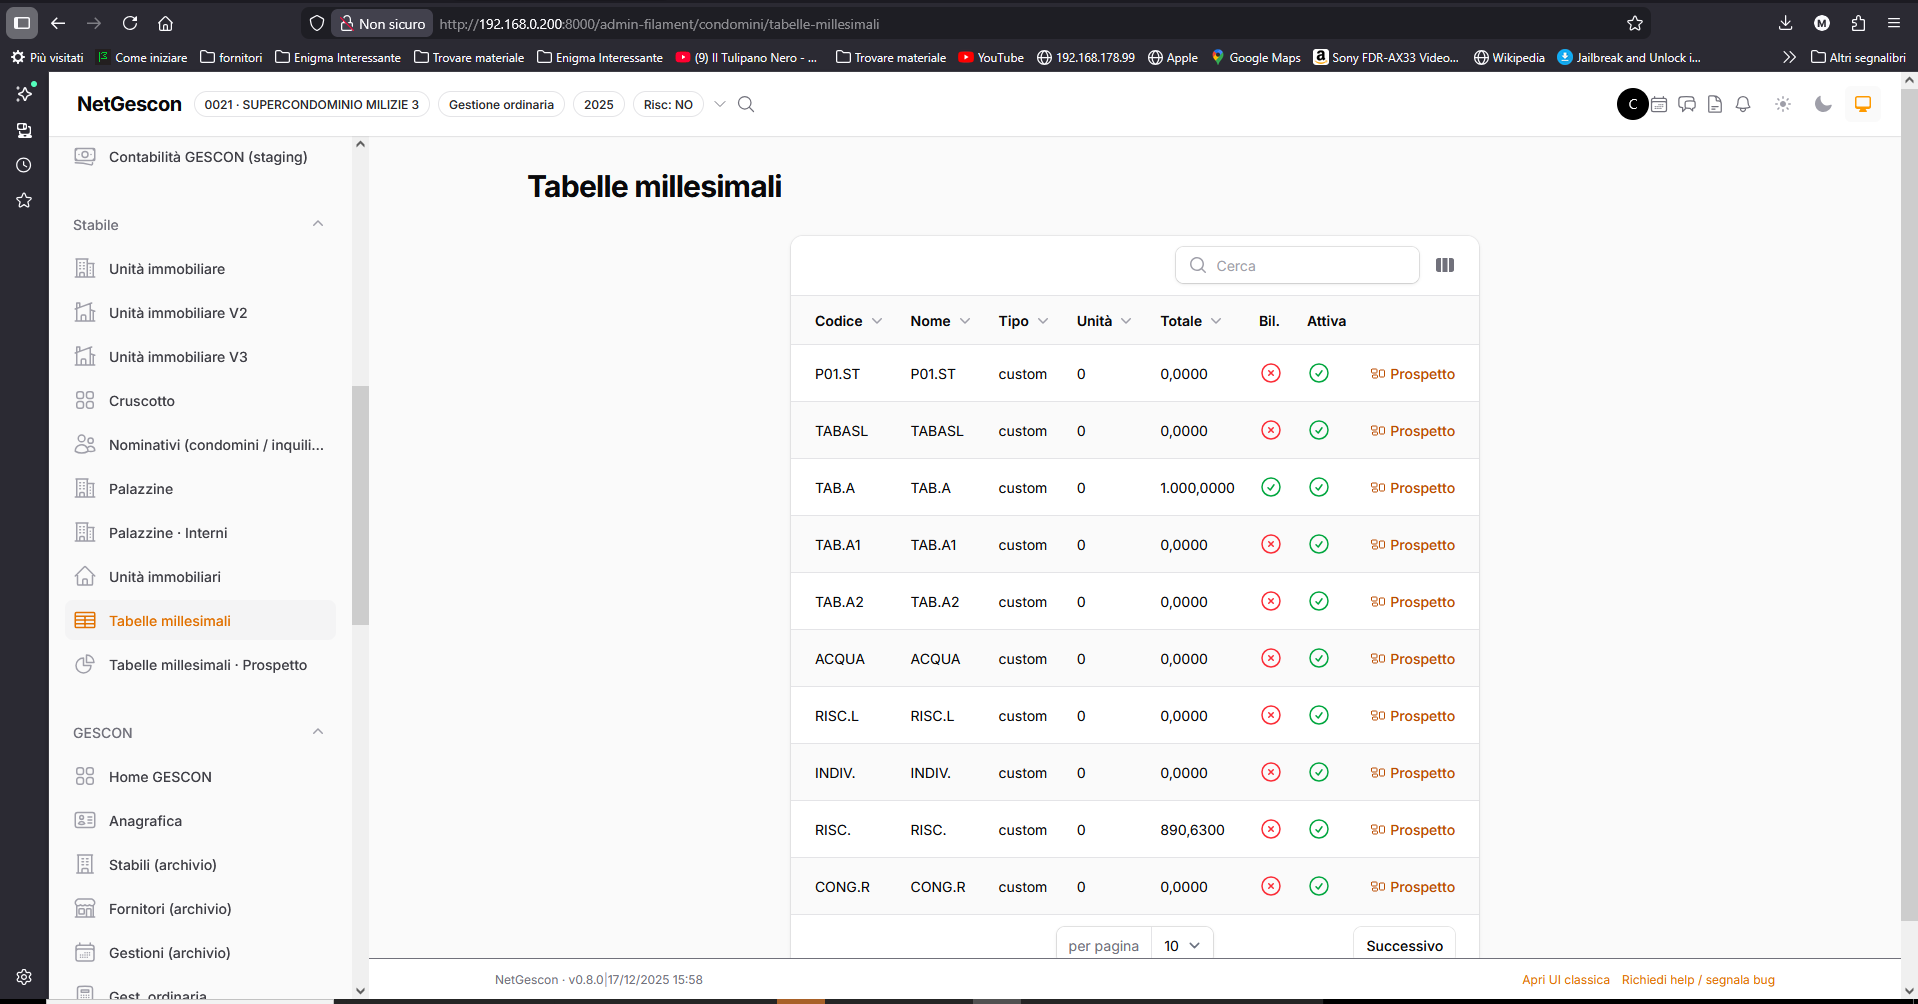Click the header search magnifier icon

tap(746, 104)
